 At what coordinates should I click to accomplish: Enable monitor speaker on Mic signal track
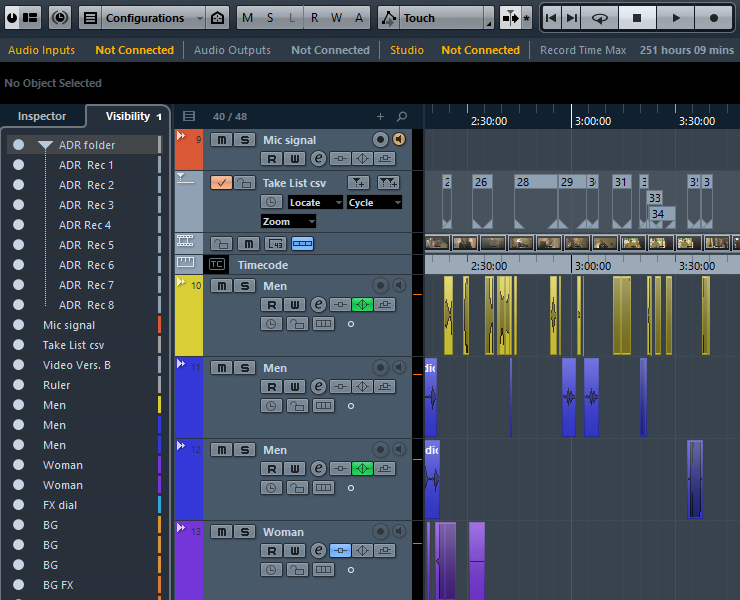click(398, 140)
